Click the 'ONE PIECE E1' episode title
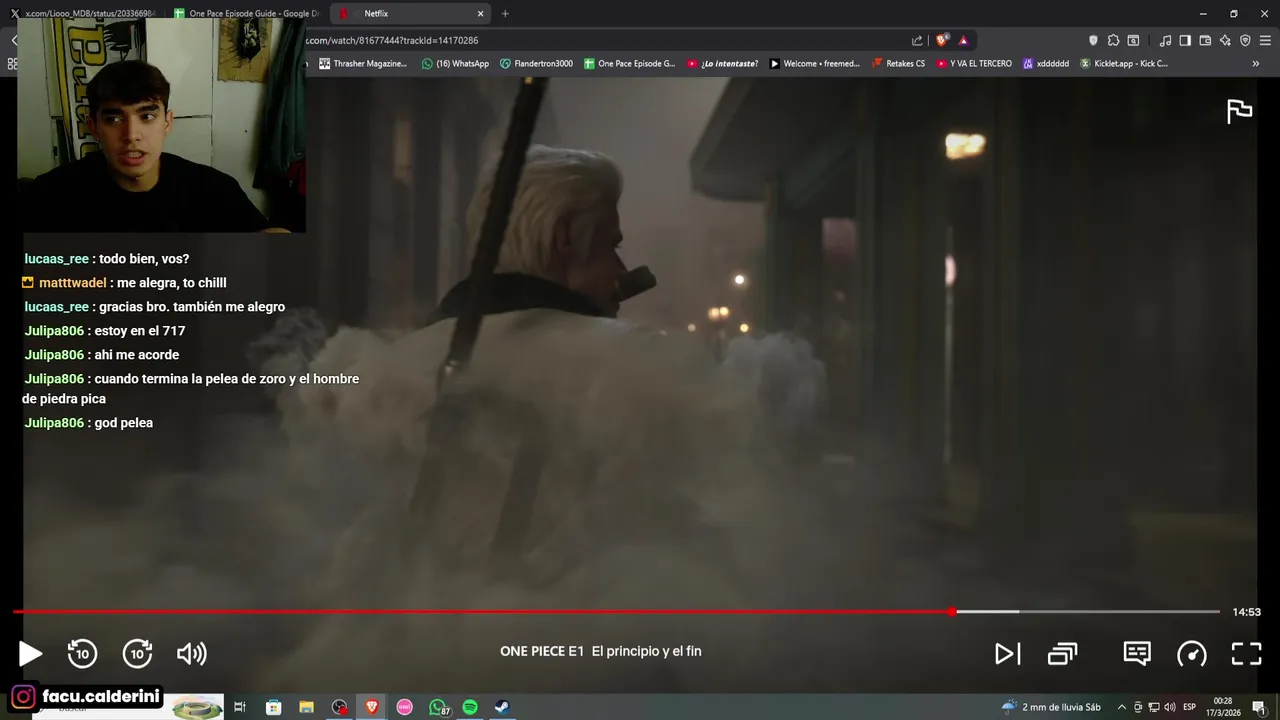The width and height of the screenshot is (1280, 720). 542,651
